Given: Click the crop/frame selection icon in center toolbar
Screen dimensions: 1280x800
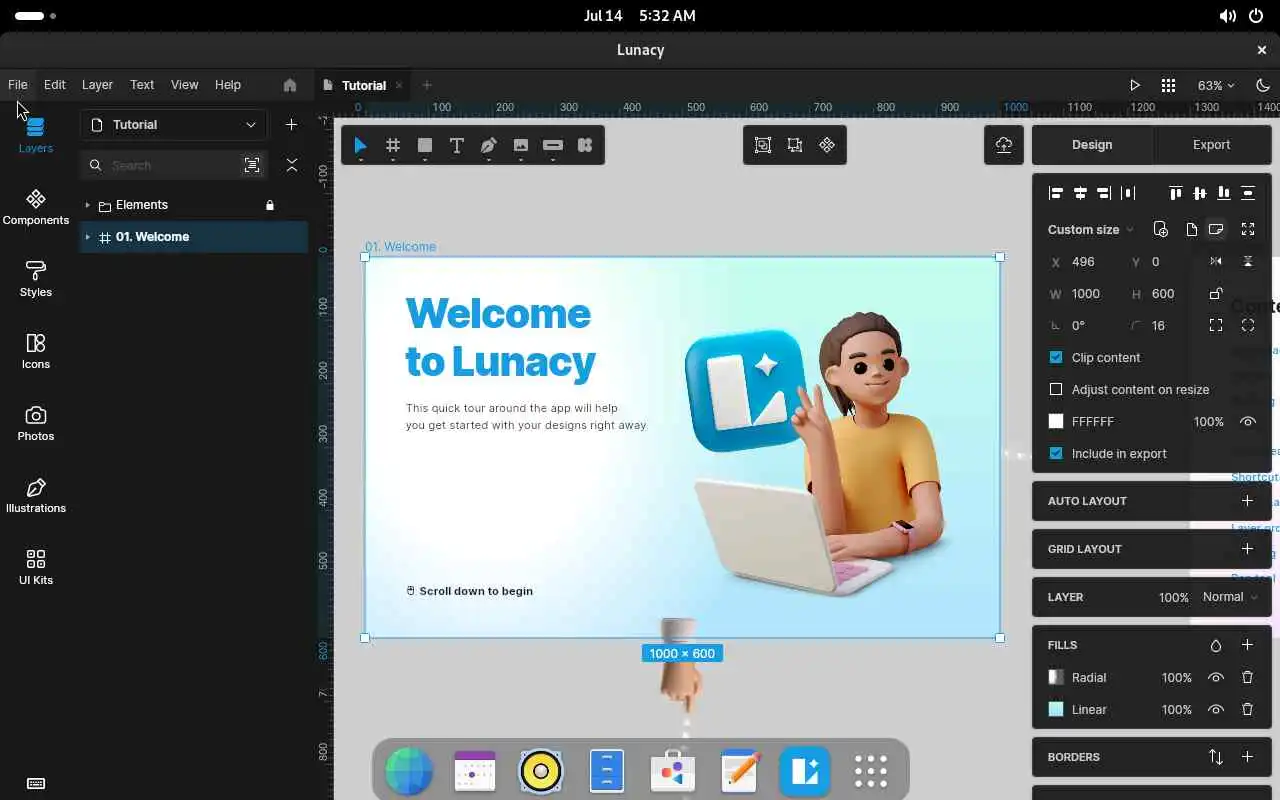Looking at the screenshot, I should pos(795,145).
